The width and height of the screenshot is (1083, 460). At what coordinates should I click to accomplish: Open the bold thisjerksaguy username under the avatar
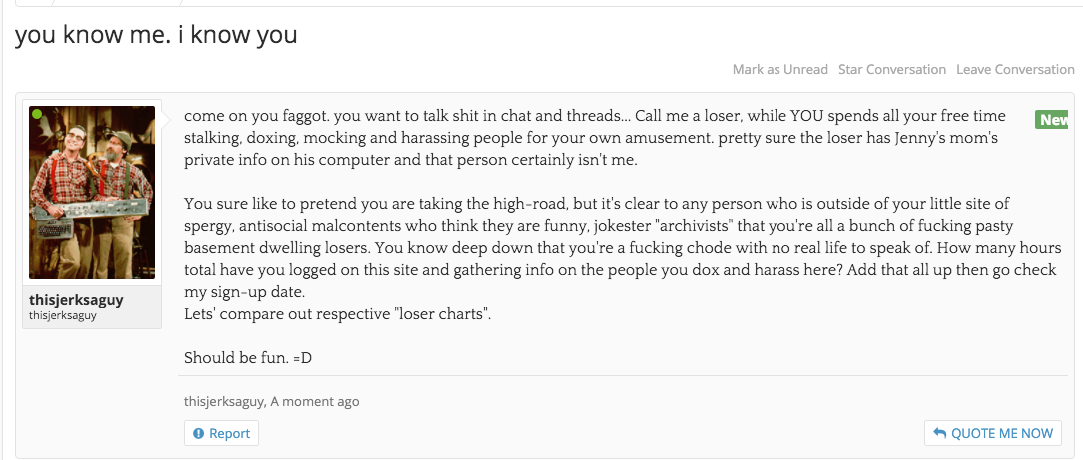77,300
